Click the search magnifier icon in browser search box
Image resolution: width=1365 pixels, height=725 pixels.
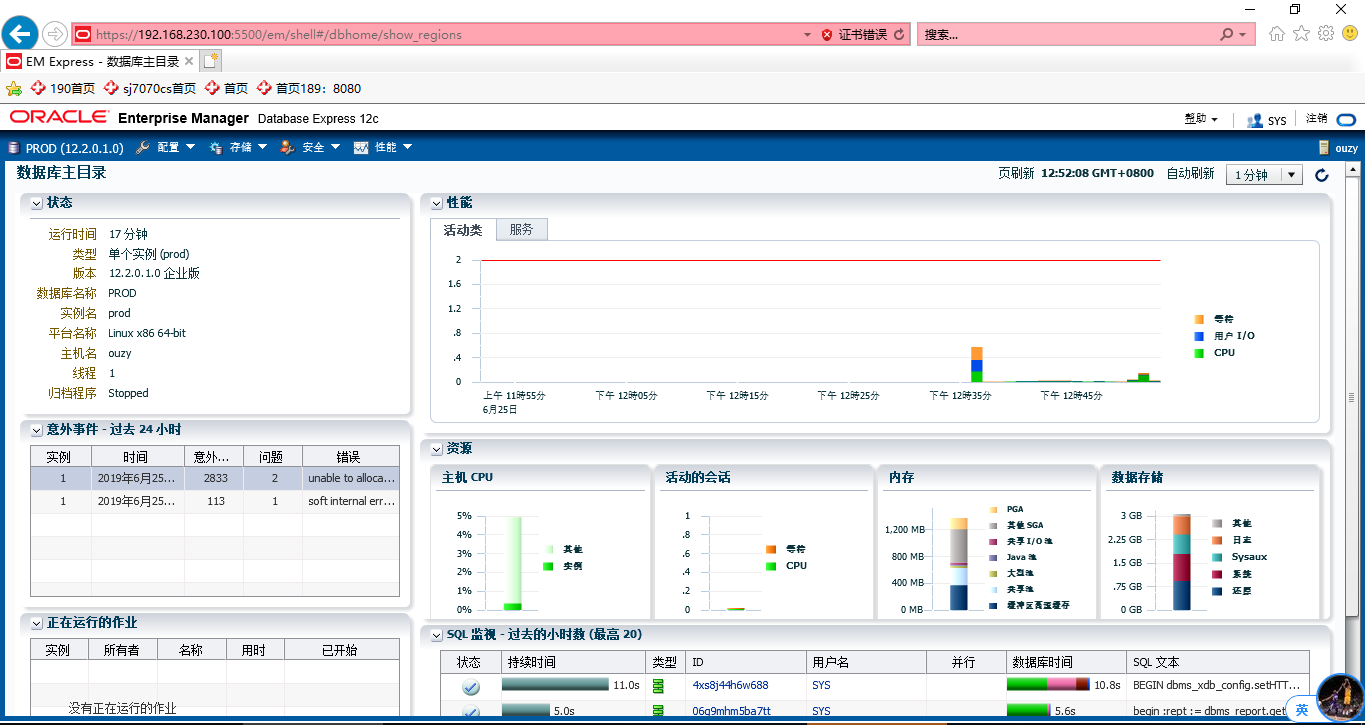pos(1226,35)
